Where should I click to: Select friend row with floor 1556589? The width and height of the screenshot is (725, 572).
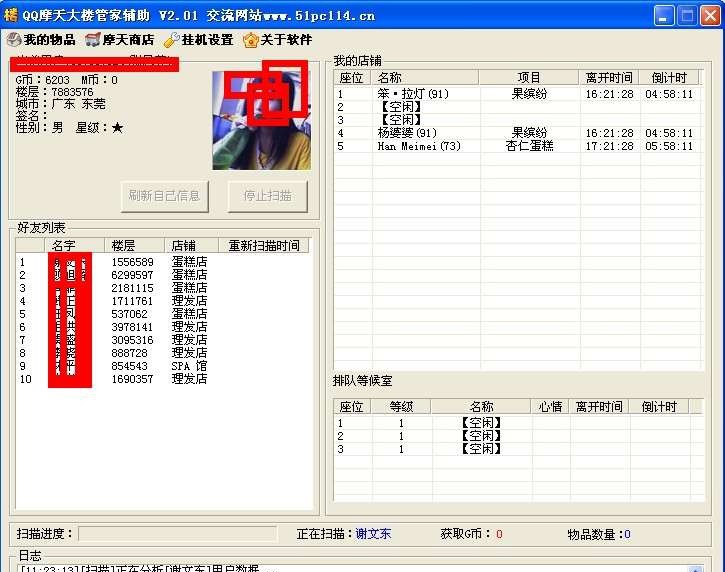163,262
